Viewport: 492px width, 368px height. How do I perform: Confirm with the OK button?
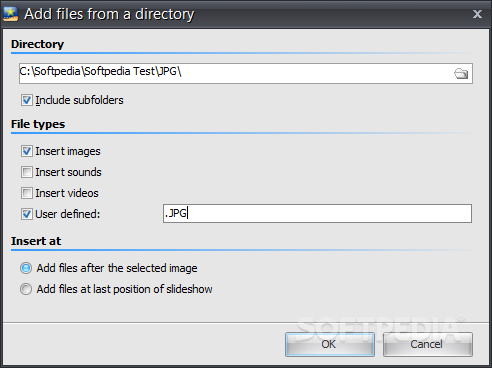pos(330,344)
